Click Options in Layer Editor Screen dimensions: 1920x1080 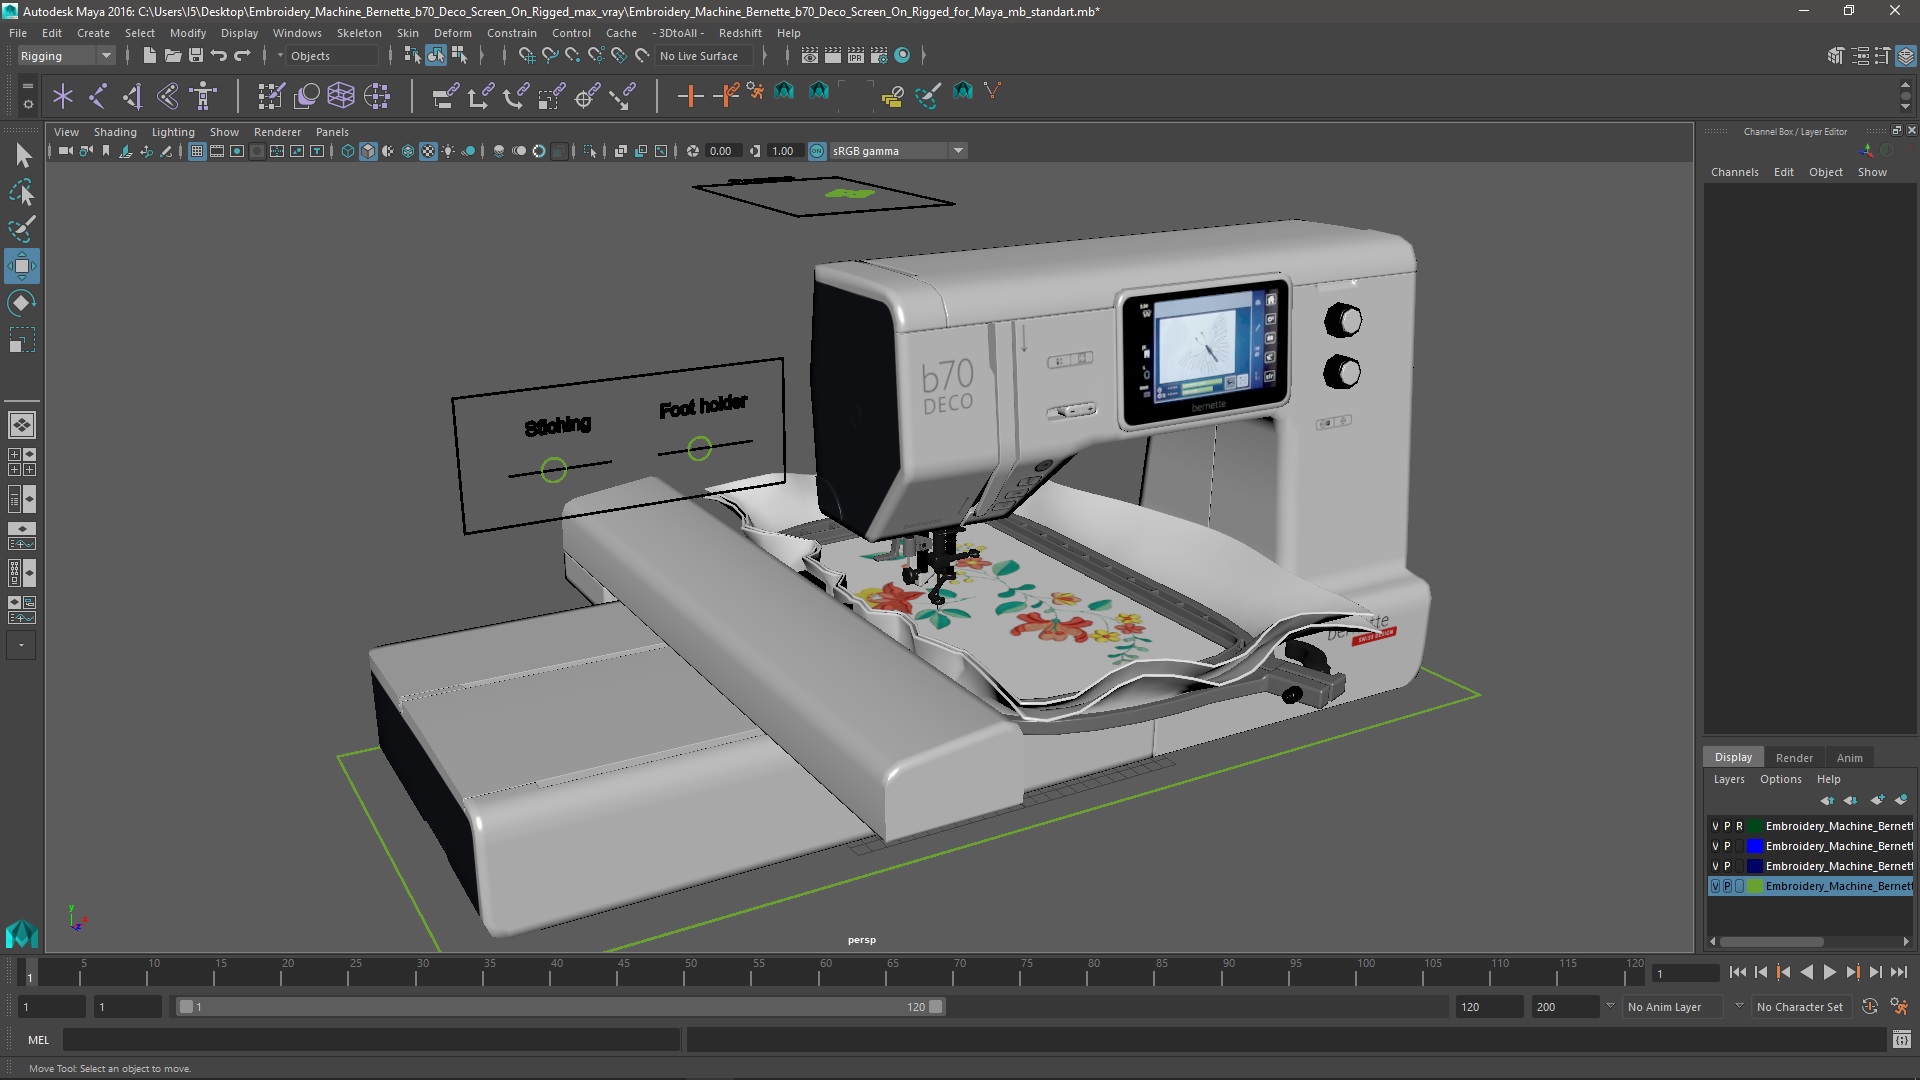pos(1780,780)
